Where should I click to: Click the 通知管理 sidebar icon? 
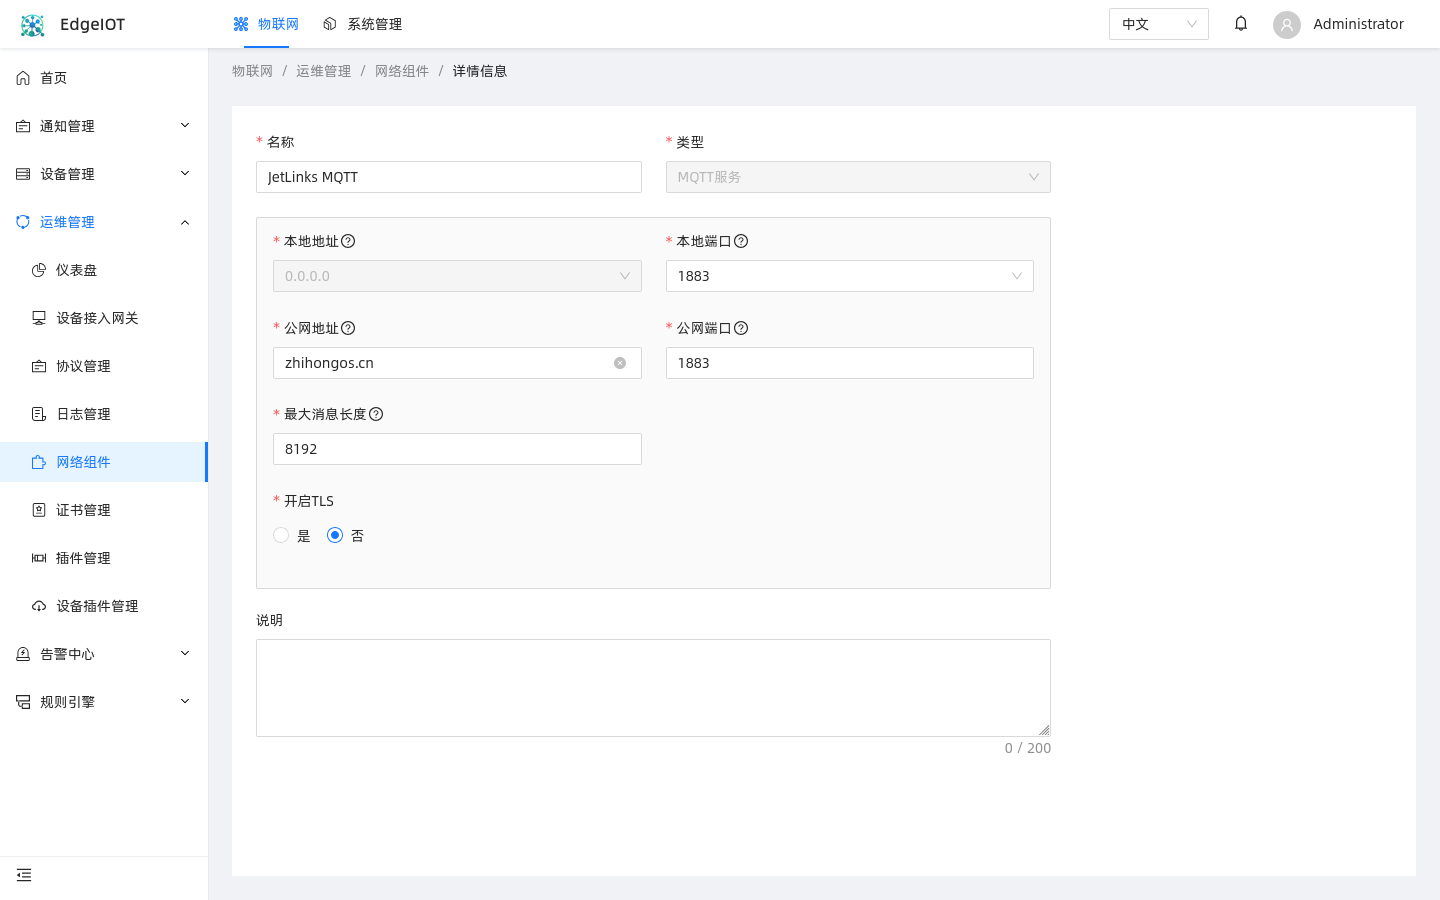[23, 126]
